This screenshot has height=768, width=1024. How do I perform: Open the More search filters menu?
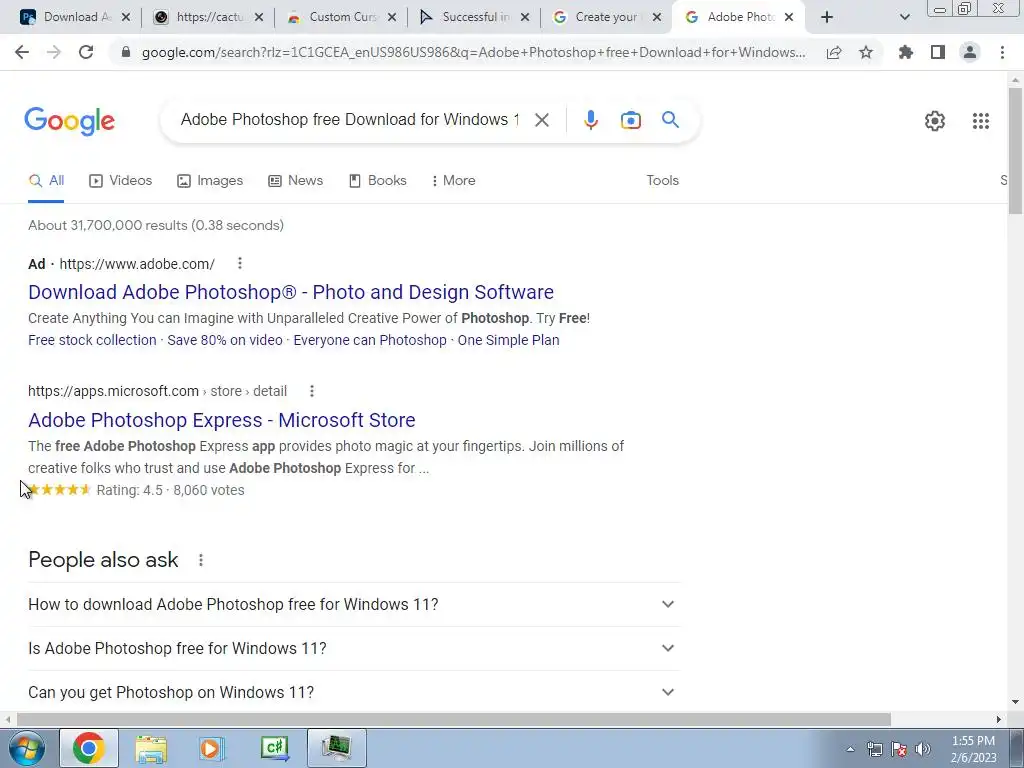453,181
